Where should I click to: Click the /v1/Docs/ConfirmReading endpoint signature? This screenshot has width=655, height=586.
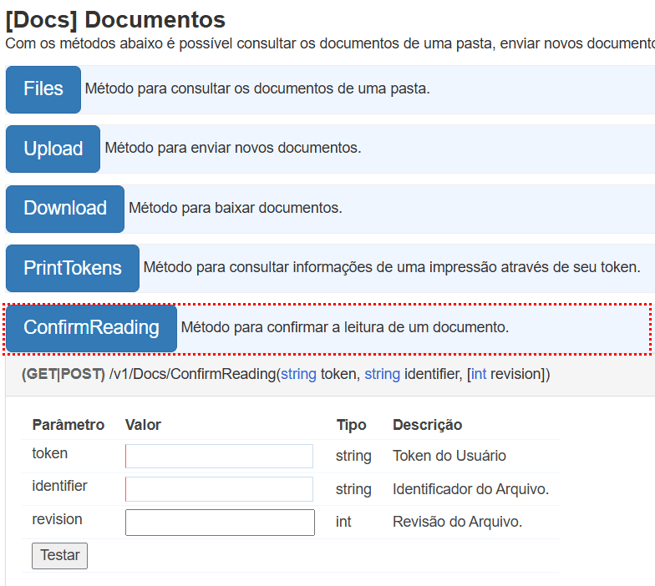point(285,374)
